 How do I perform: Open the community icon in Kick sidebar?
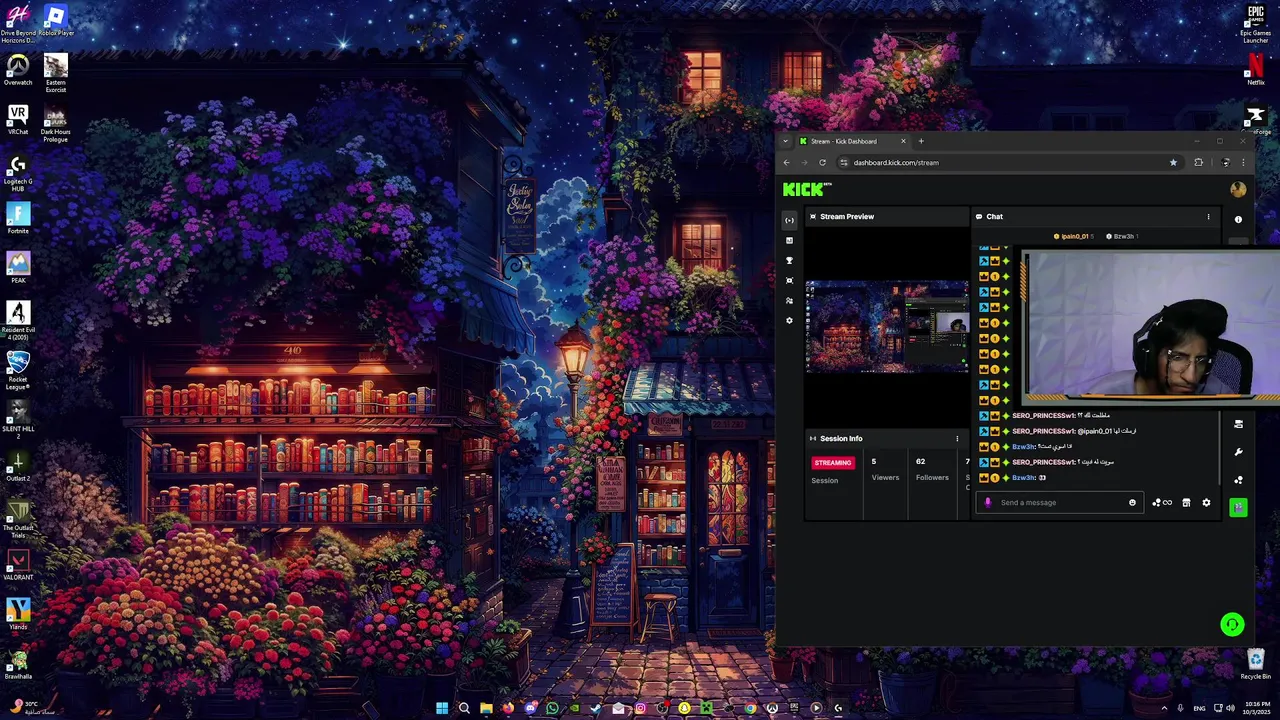click(789, 300)
